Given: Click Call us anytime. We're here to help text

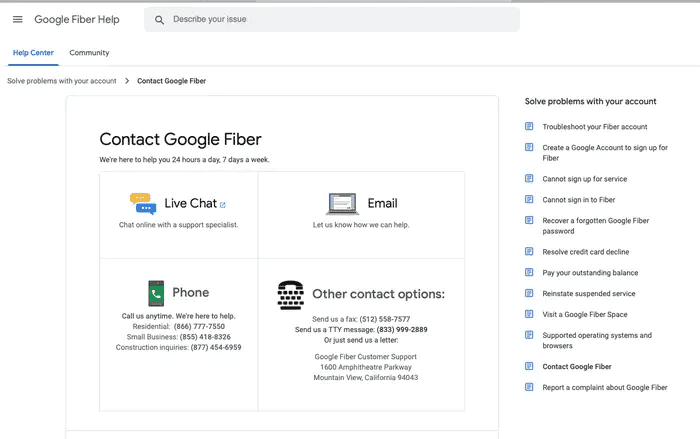Looking at the screenshot, I should (x=179, y=316).
